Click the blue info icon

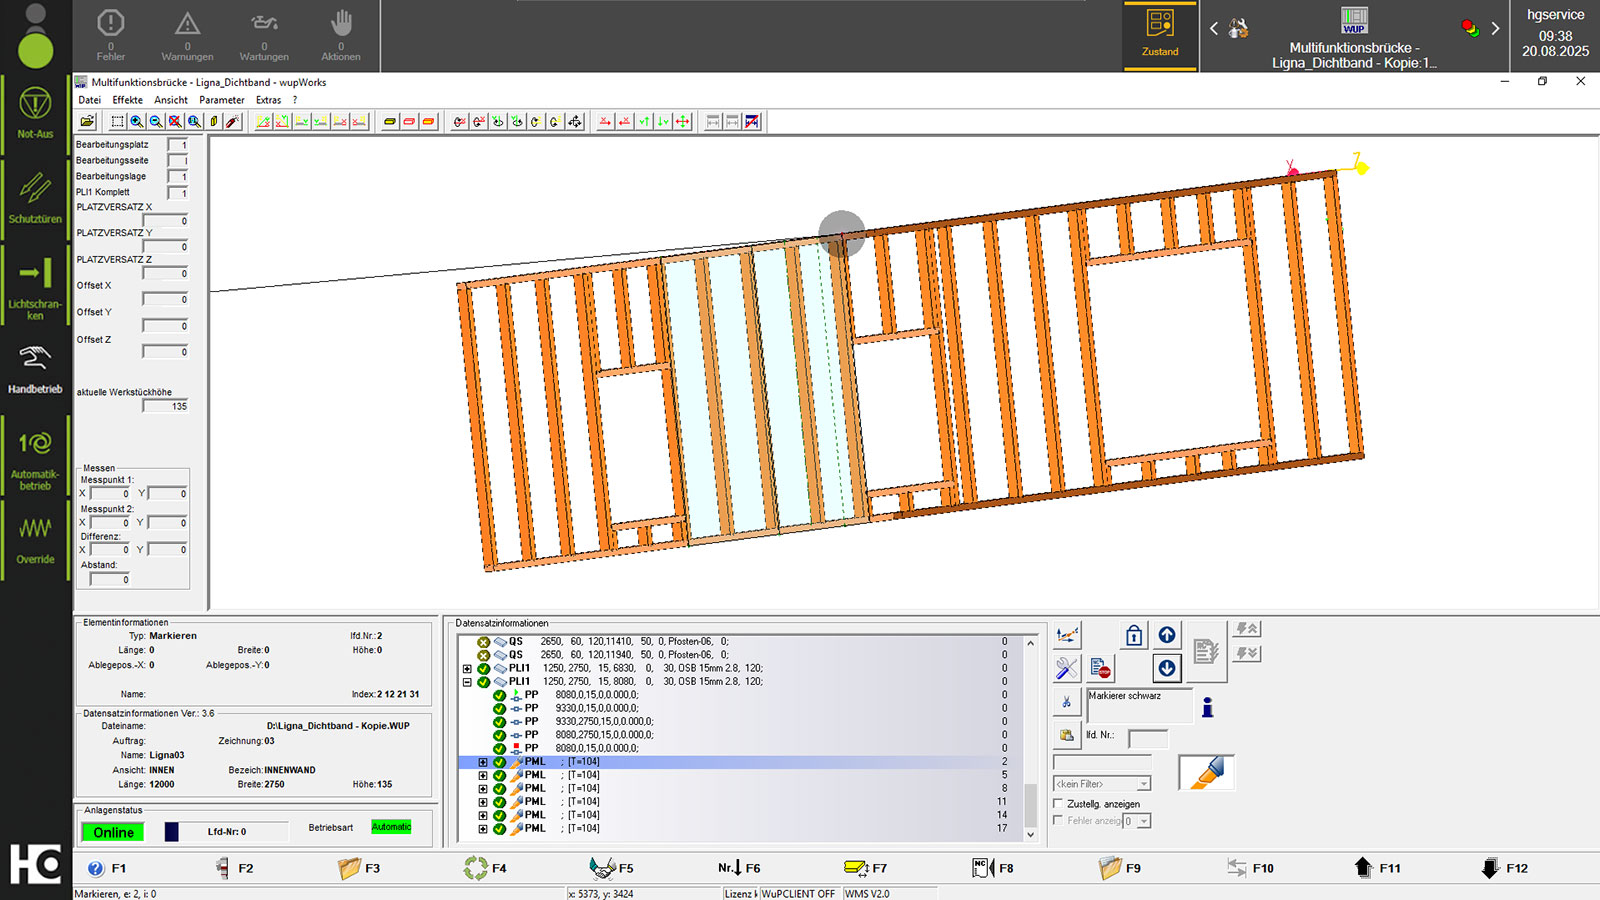(x=1208, y=707)
